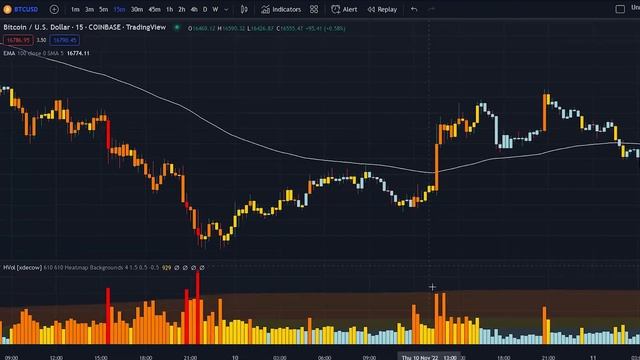
Task: Open the indicator templates grid icon
Action: tap(314, 9)
